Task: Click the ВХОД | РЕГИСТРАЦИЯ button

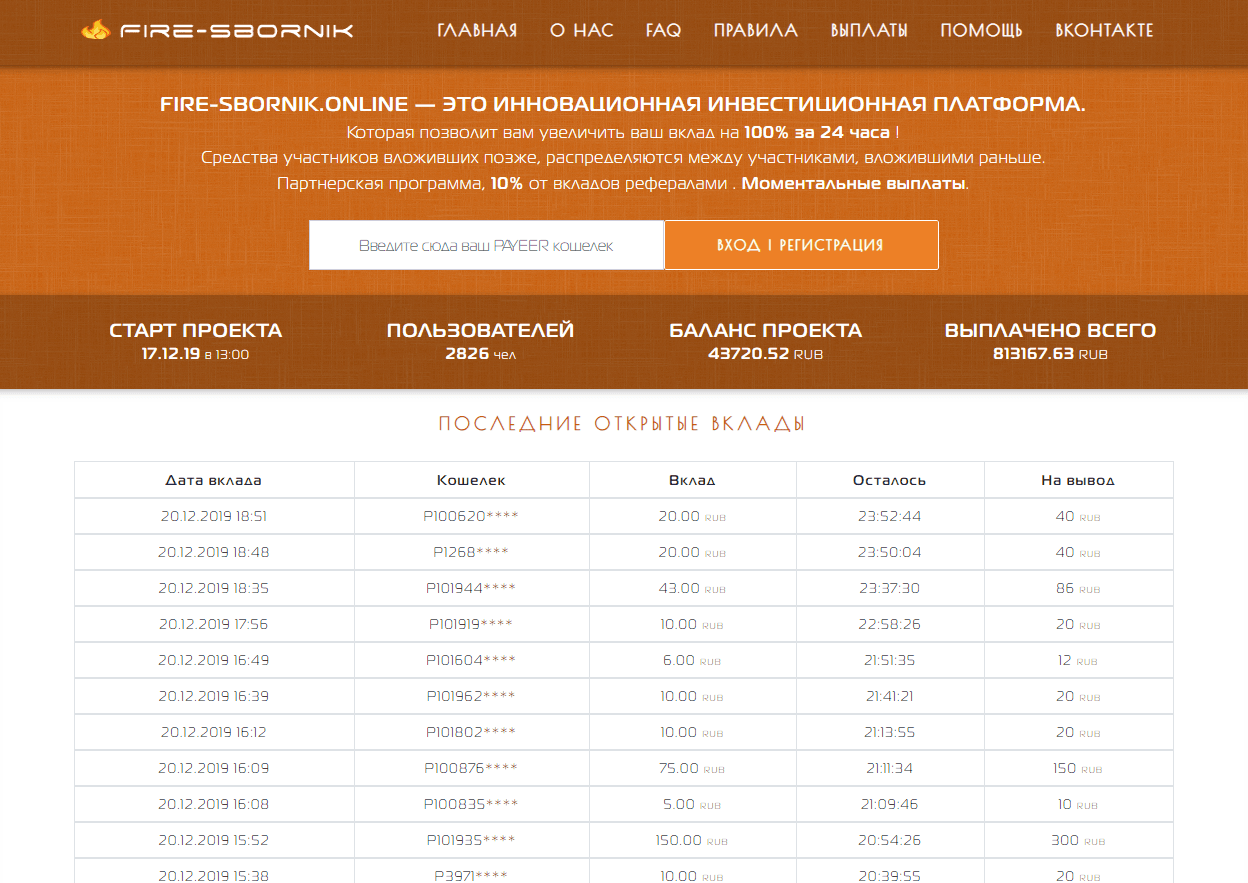Action: click(801, 245)
